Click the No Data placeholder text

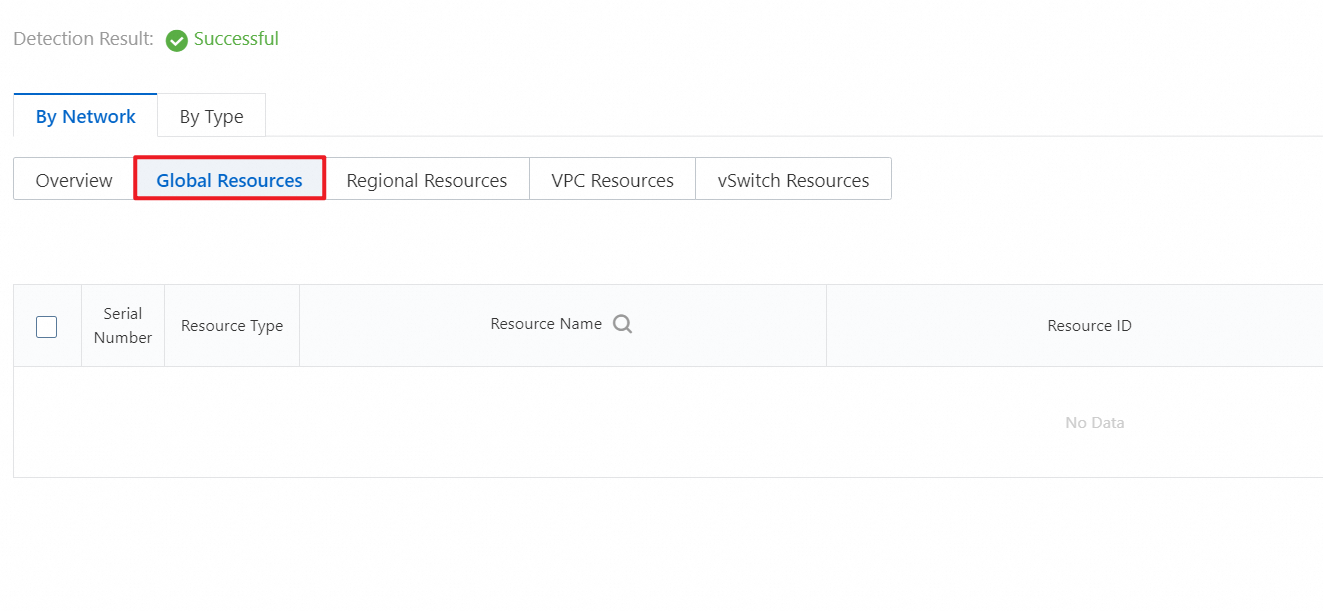coord(1095,423)
